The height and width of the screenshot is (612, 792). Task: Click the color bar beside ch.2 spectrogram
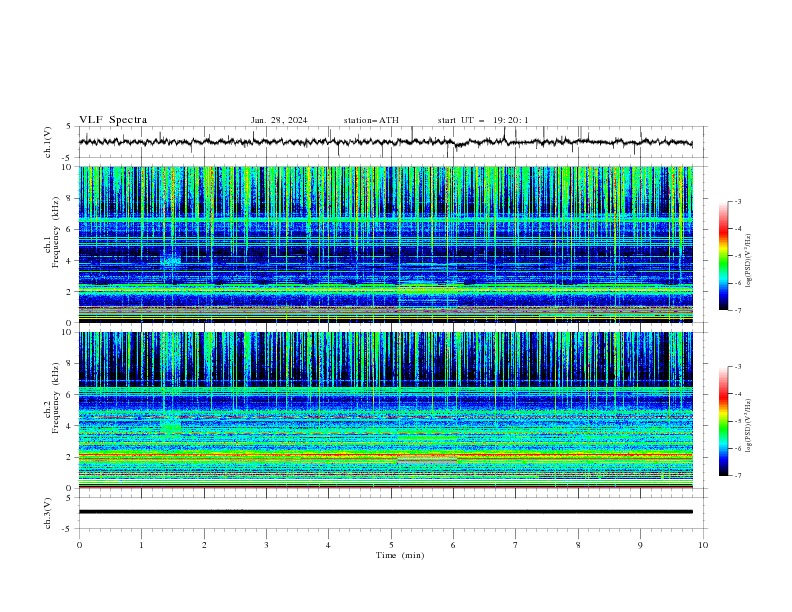(723, 421)
